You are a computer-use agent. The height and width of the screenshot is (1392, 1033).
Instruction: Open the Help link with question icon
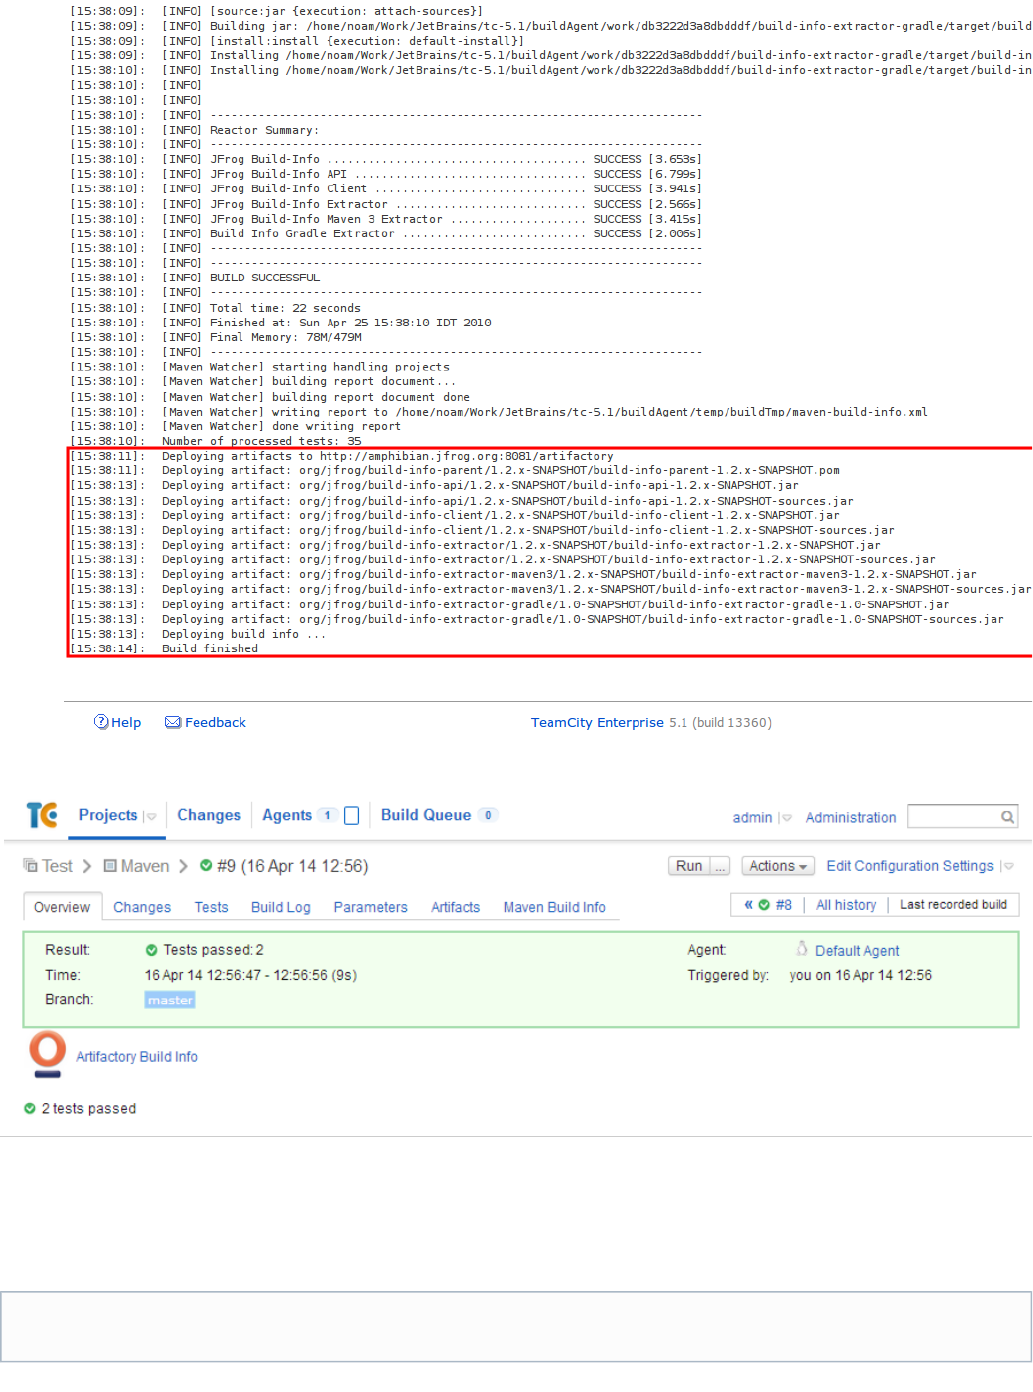[x=117, y=722]
